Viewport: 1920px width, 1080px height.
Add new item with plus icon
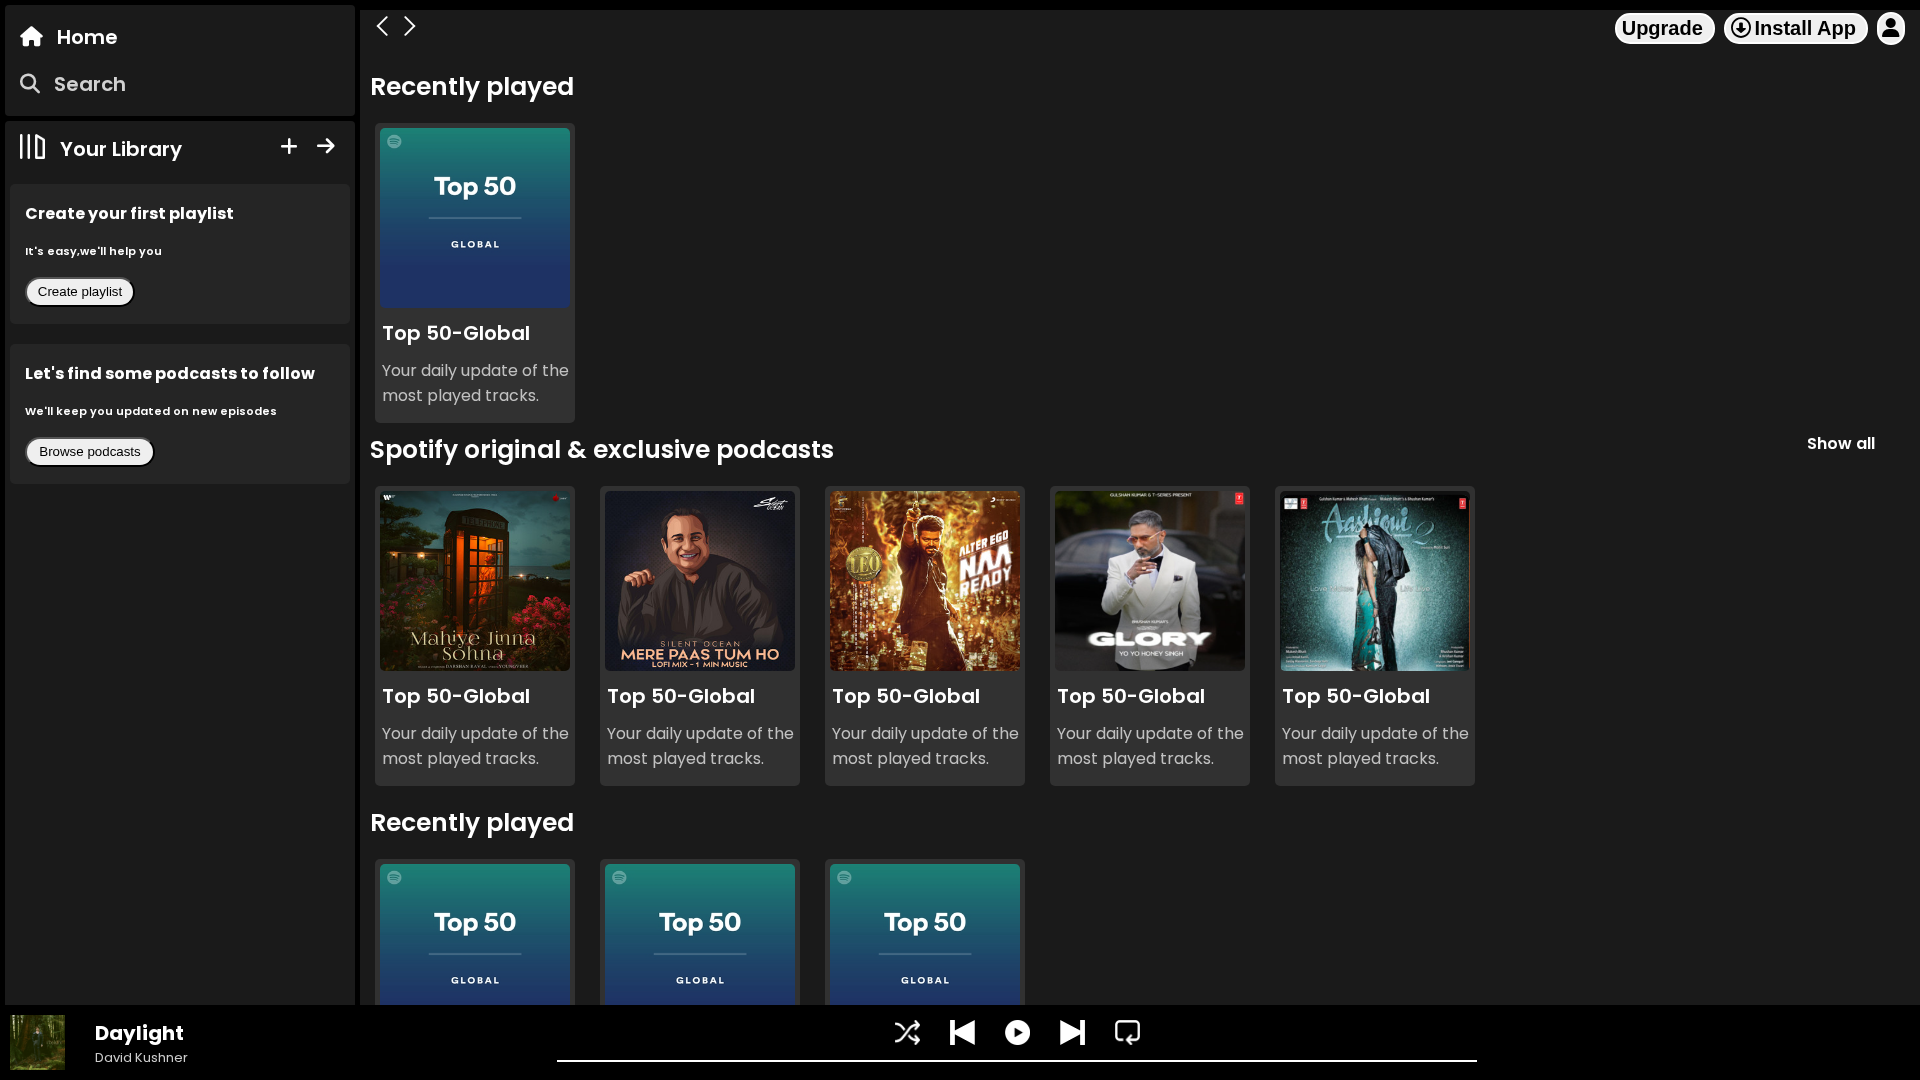pyautogui.click(x=289, y=147)
